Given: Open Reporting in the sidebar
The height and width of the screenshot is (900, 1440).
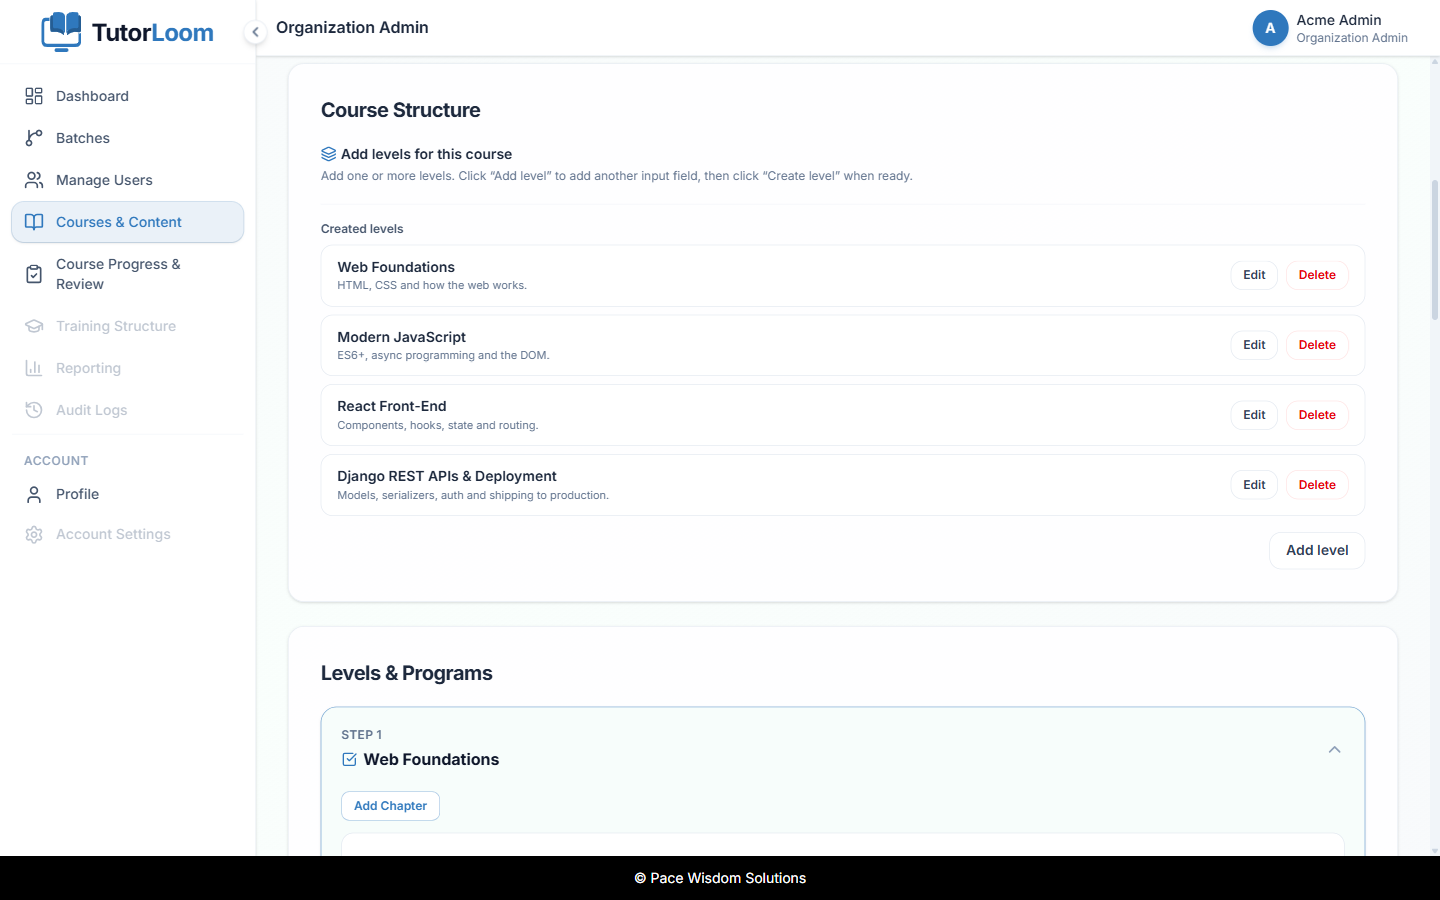Looking at the screenshot, I should pyautogui.click(x=127, y=368).
